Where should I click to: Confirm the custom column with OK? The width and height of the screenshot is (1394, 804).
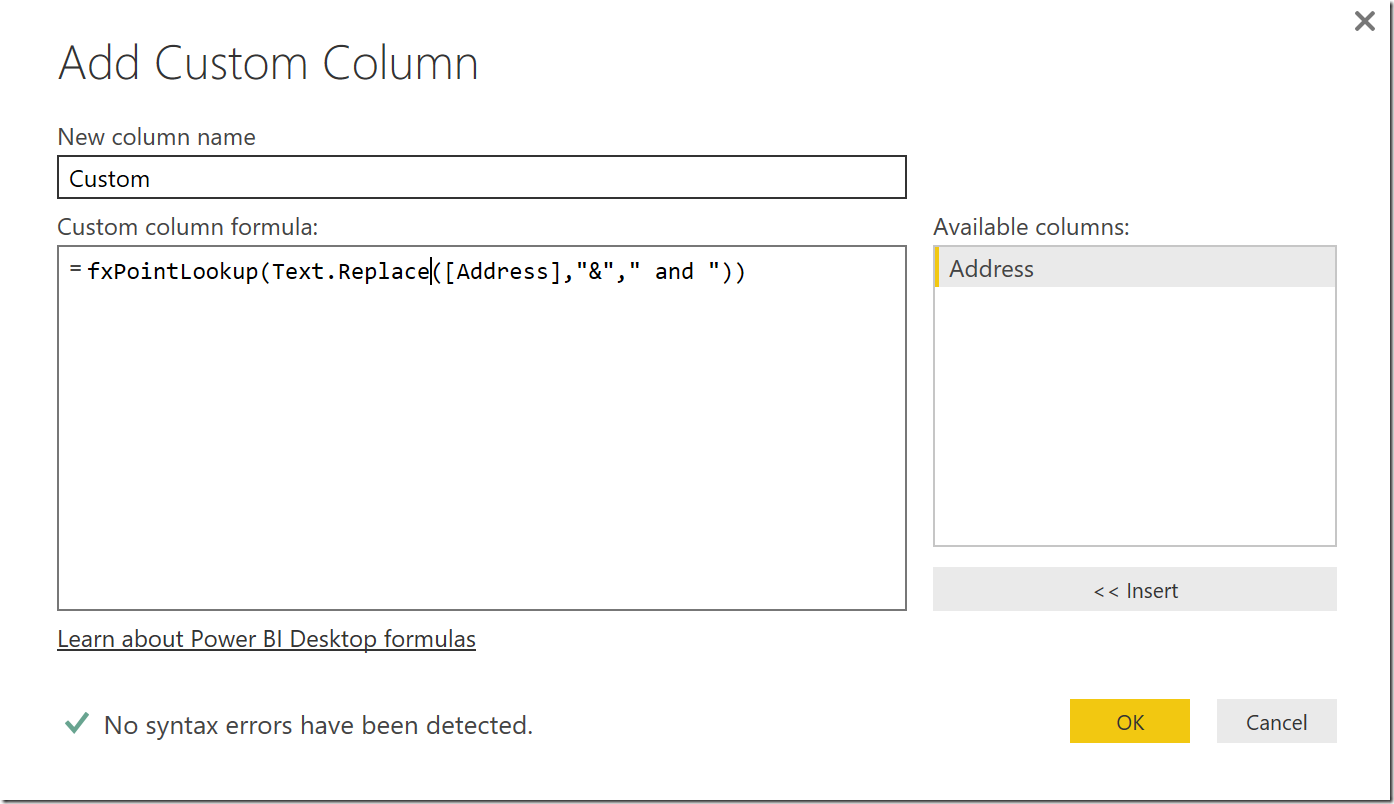pos(1129,722)
